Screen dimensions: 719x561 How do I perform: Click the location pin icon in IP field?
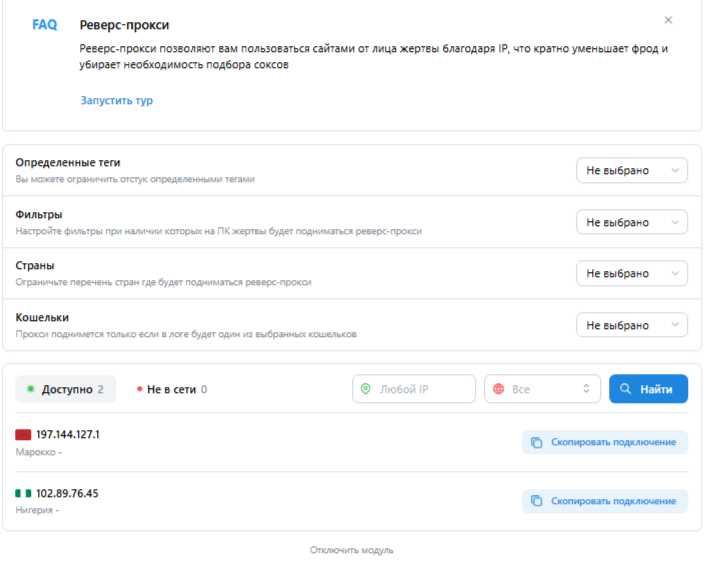click(365, 389)
